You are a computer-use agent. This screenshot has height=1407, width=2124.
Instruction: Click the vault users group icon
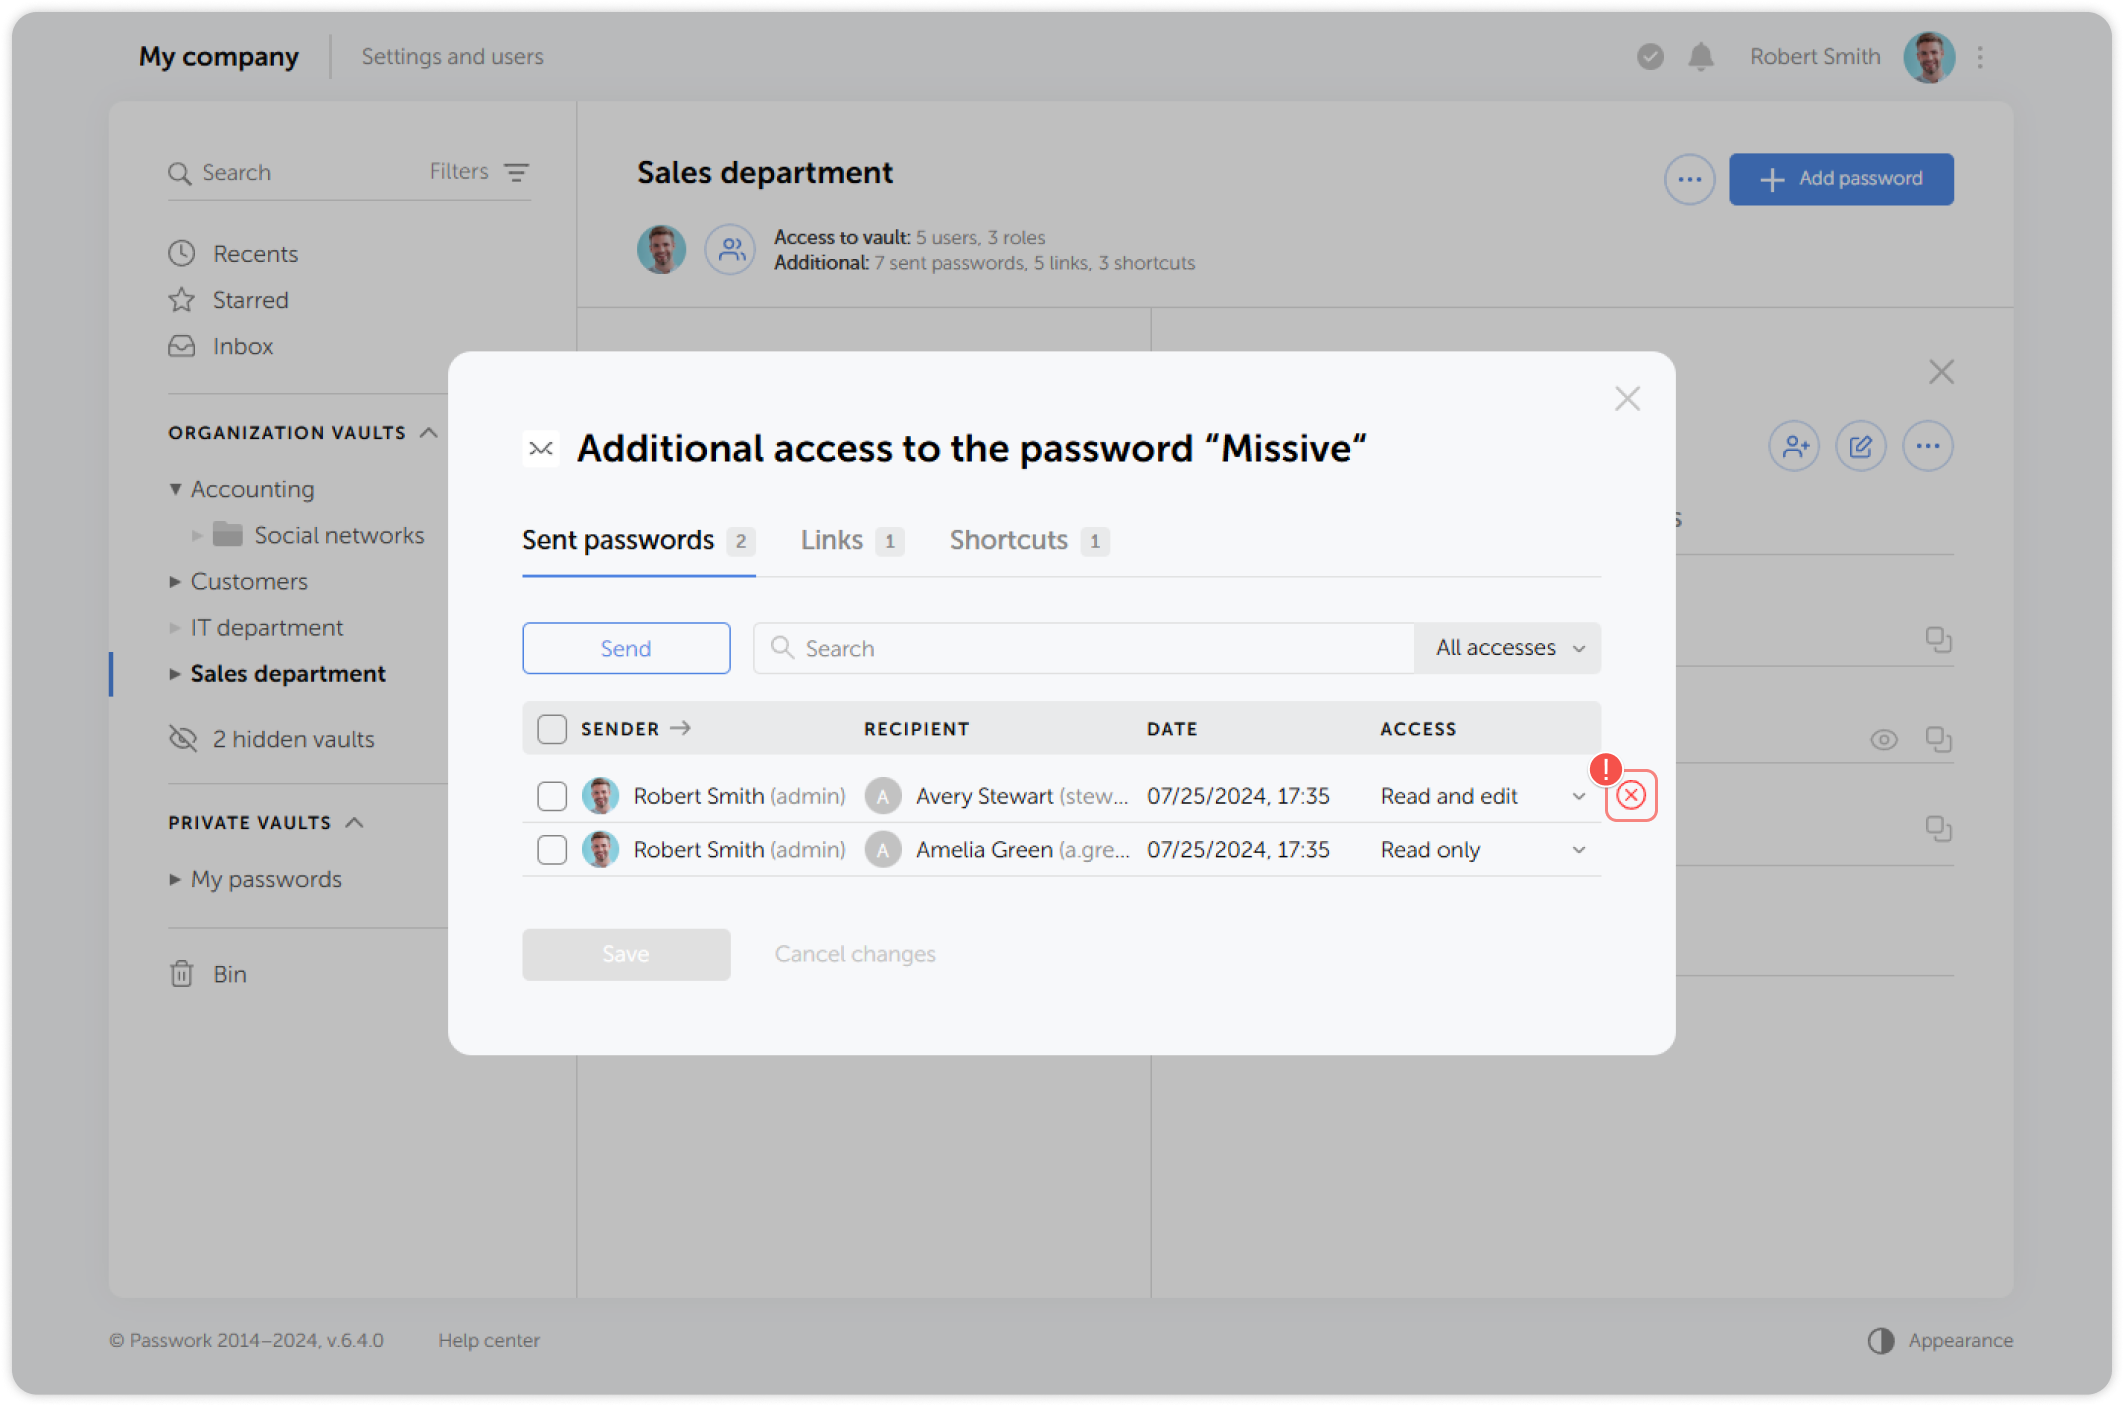(x=731, y=249)
